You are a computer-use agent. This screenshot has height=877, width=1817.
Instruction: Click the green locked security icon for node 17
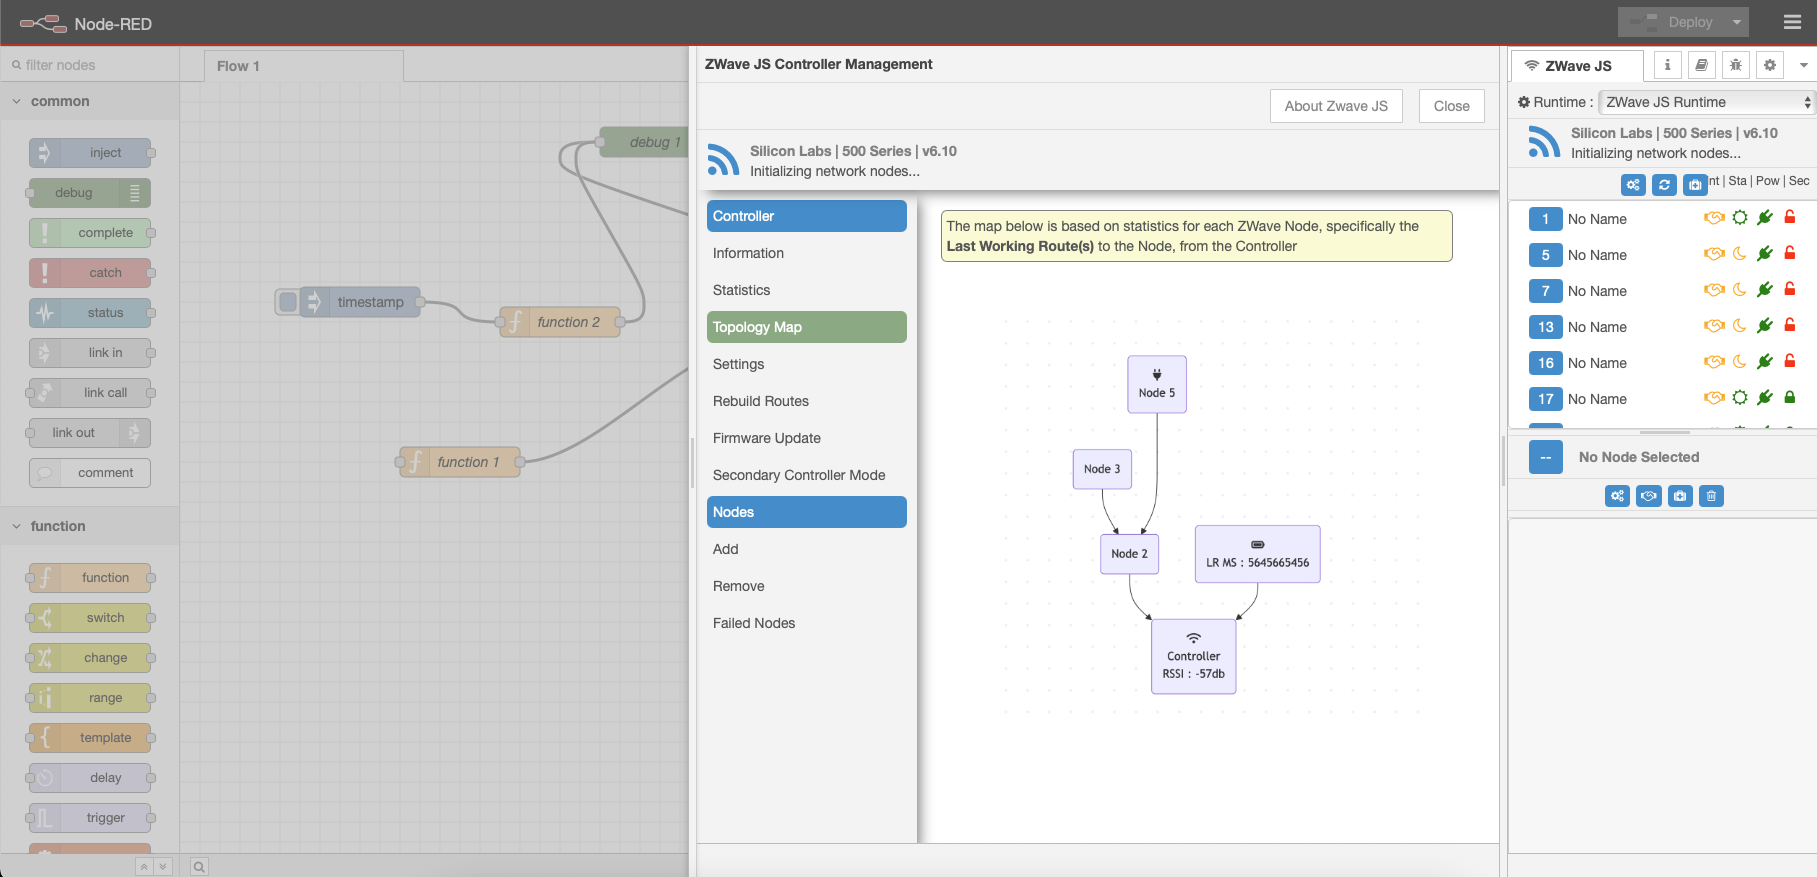point(1790,398)
